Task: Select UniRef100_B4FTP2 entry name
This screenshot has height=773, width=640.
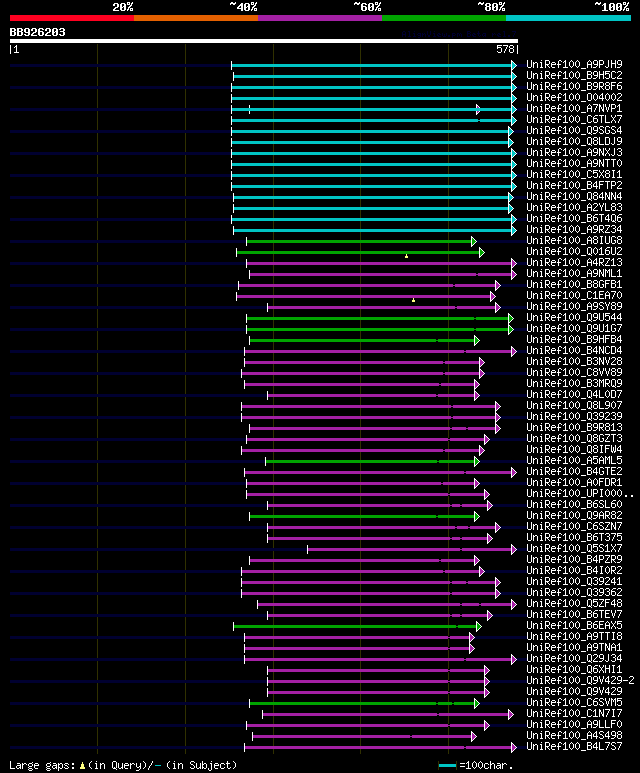Action: (x=574, y=185)
